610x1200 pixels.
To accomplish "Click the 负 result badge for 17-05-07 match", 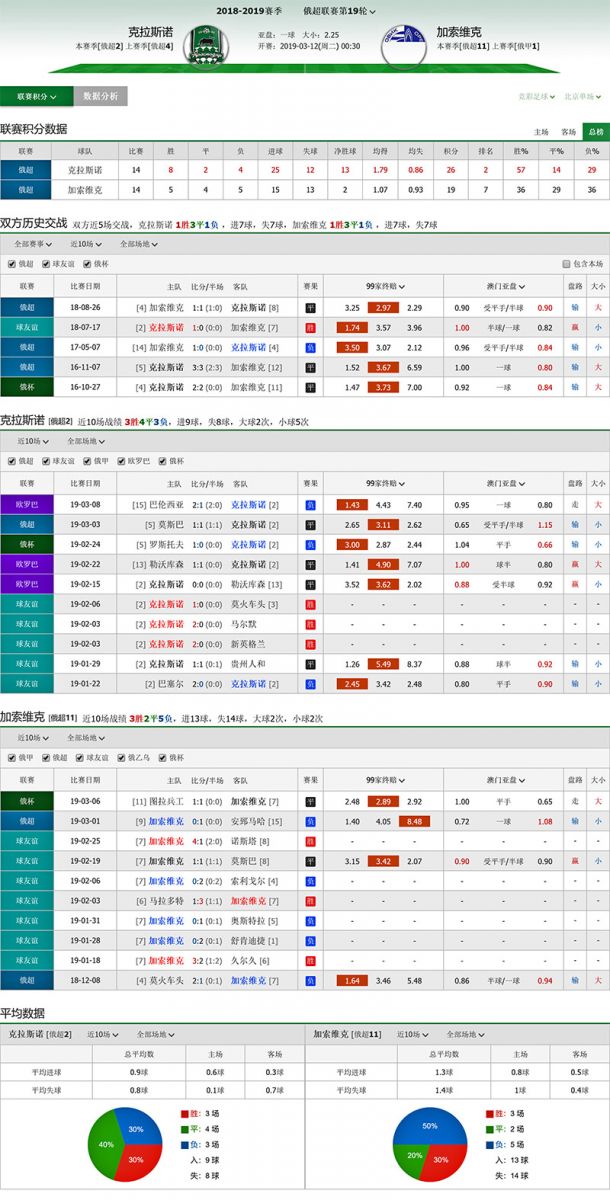I will [310, 347].
